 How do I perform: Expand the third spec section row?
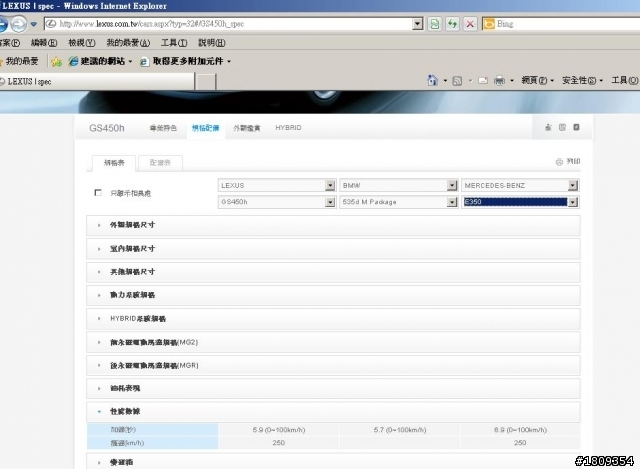click(333, 272)
